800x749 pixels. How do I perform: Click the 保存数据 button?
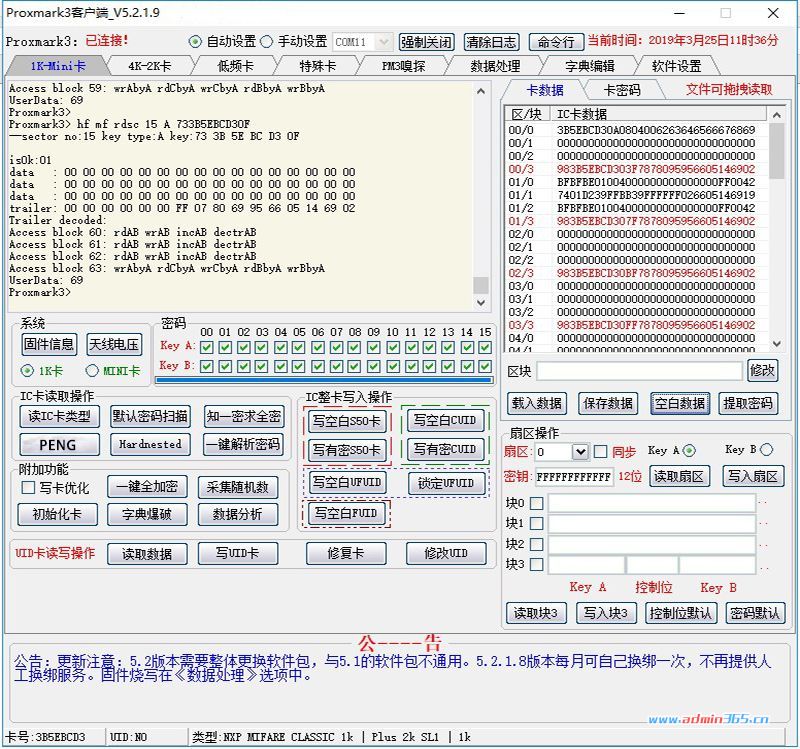608,404
